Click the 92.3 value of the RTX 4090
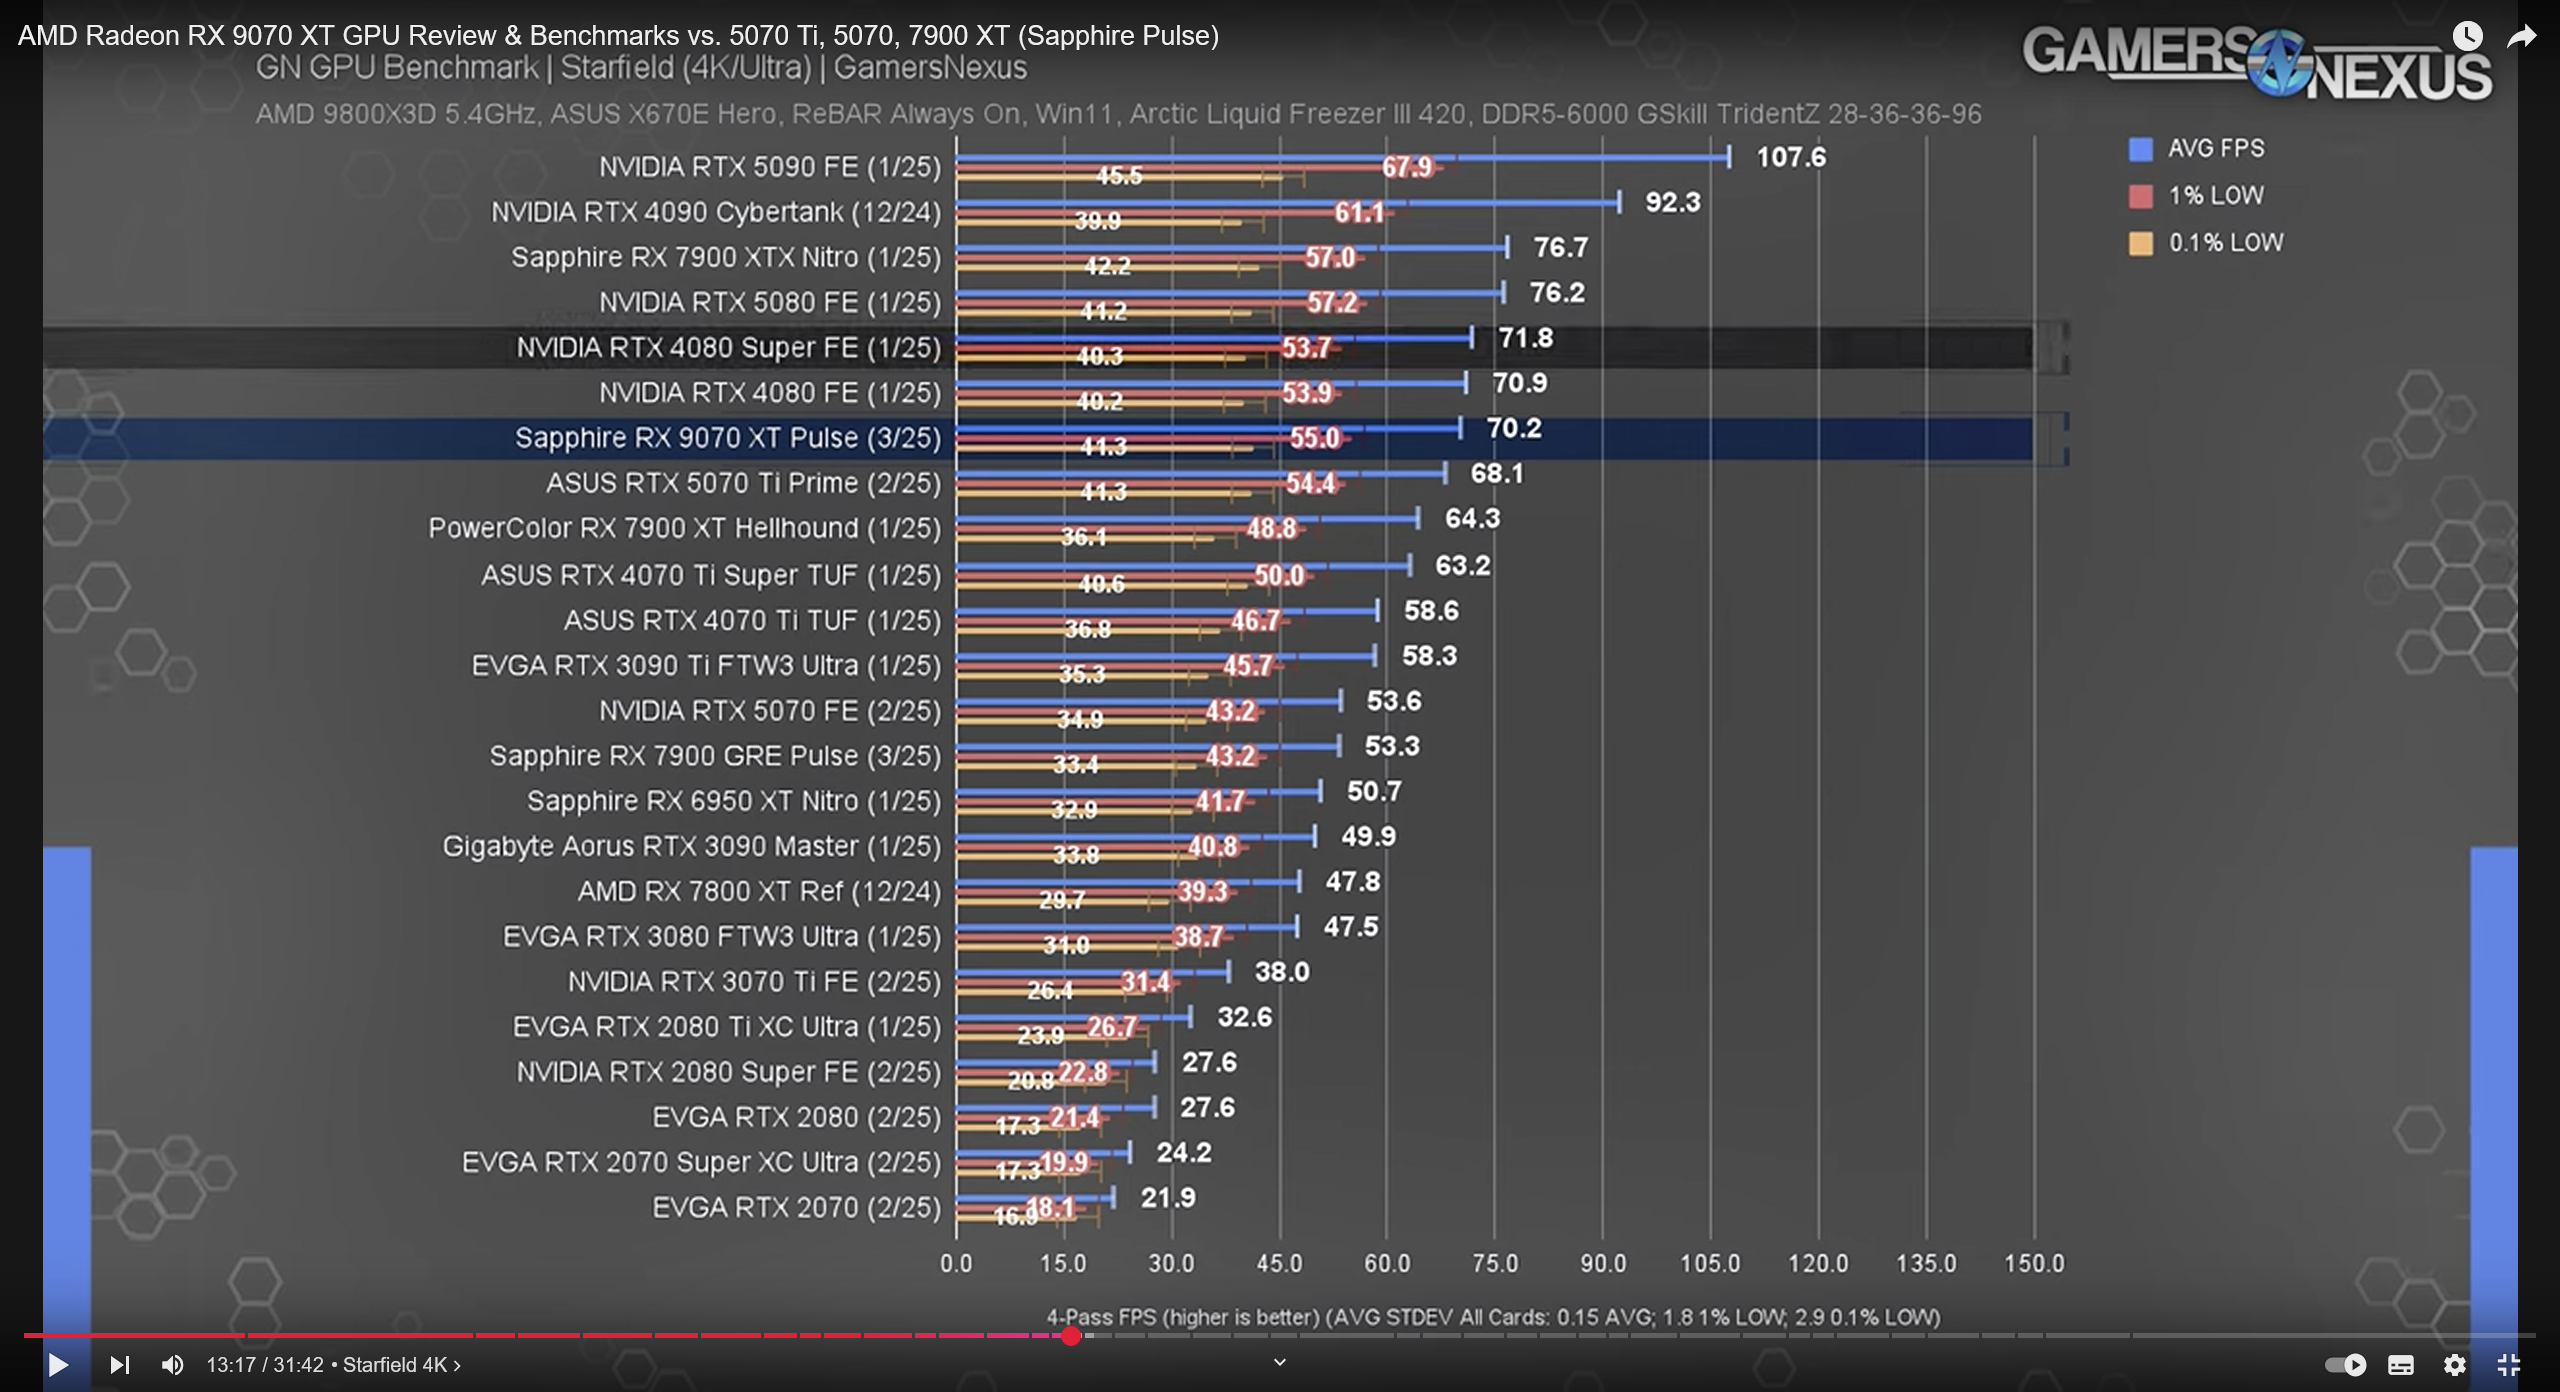The image size is (2560, 1392). tap(1673, 202)
